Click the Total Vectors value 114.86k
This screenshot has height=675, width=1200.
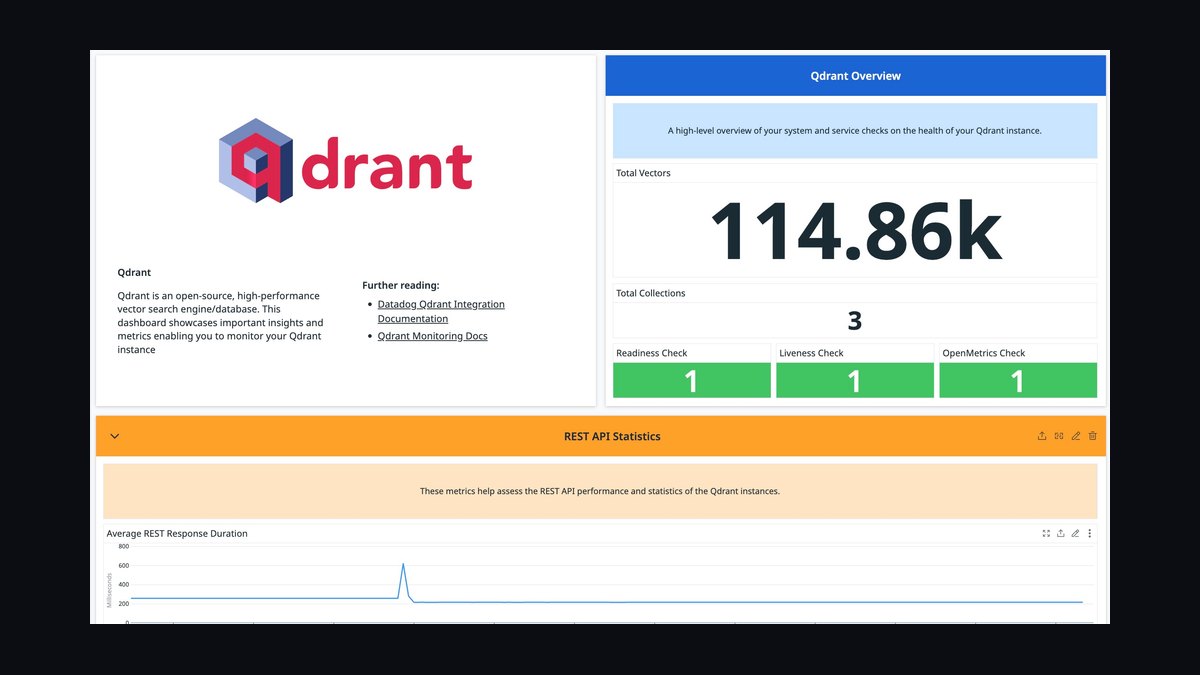[x=855, y=231]
